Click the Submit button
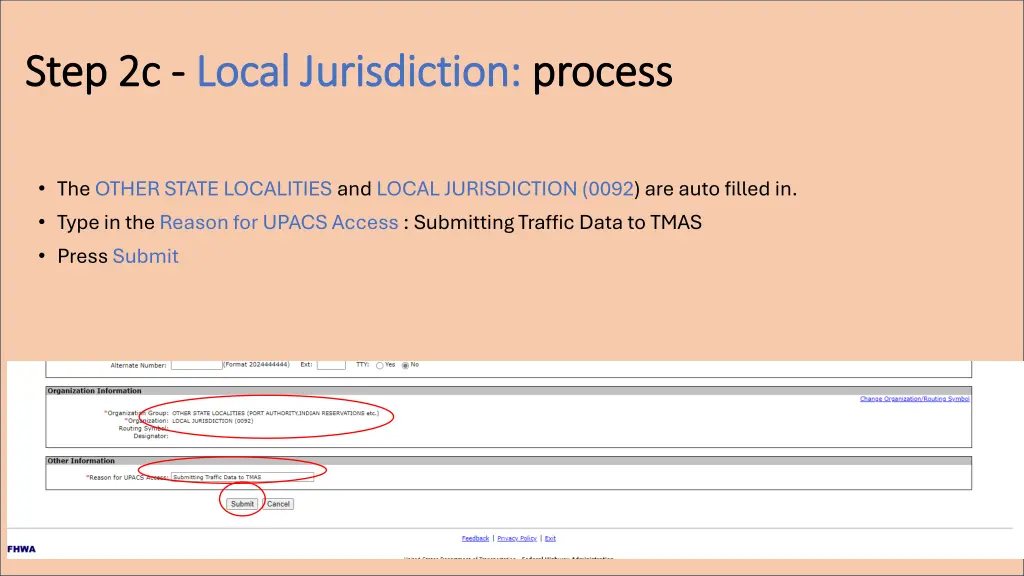Viewport: 1024px width, 576px height. click(242, 504)
